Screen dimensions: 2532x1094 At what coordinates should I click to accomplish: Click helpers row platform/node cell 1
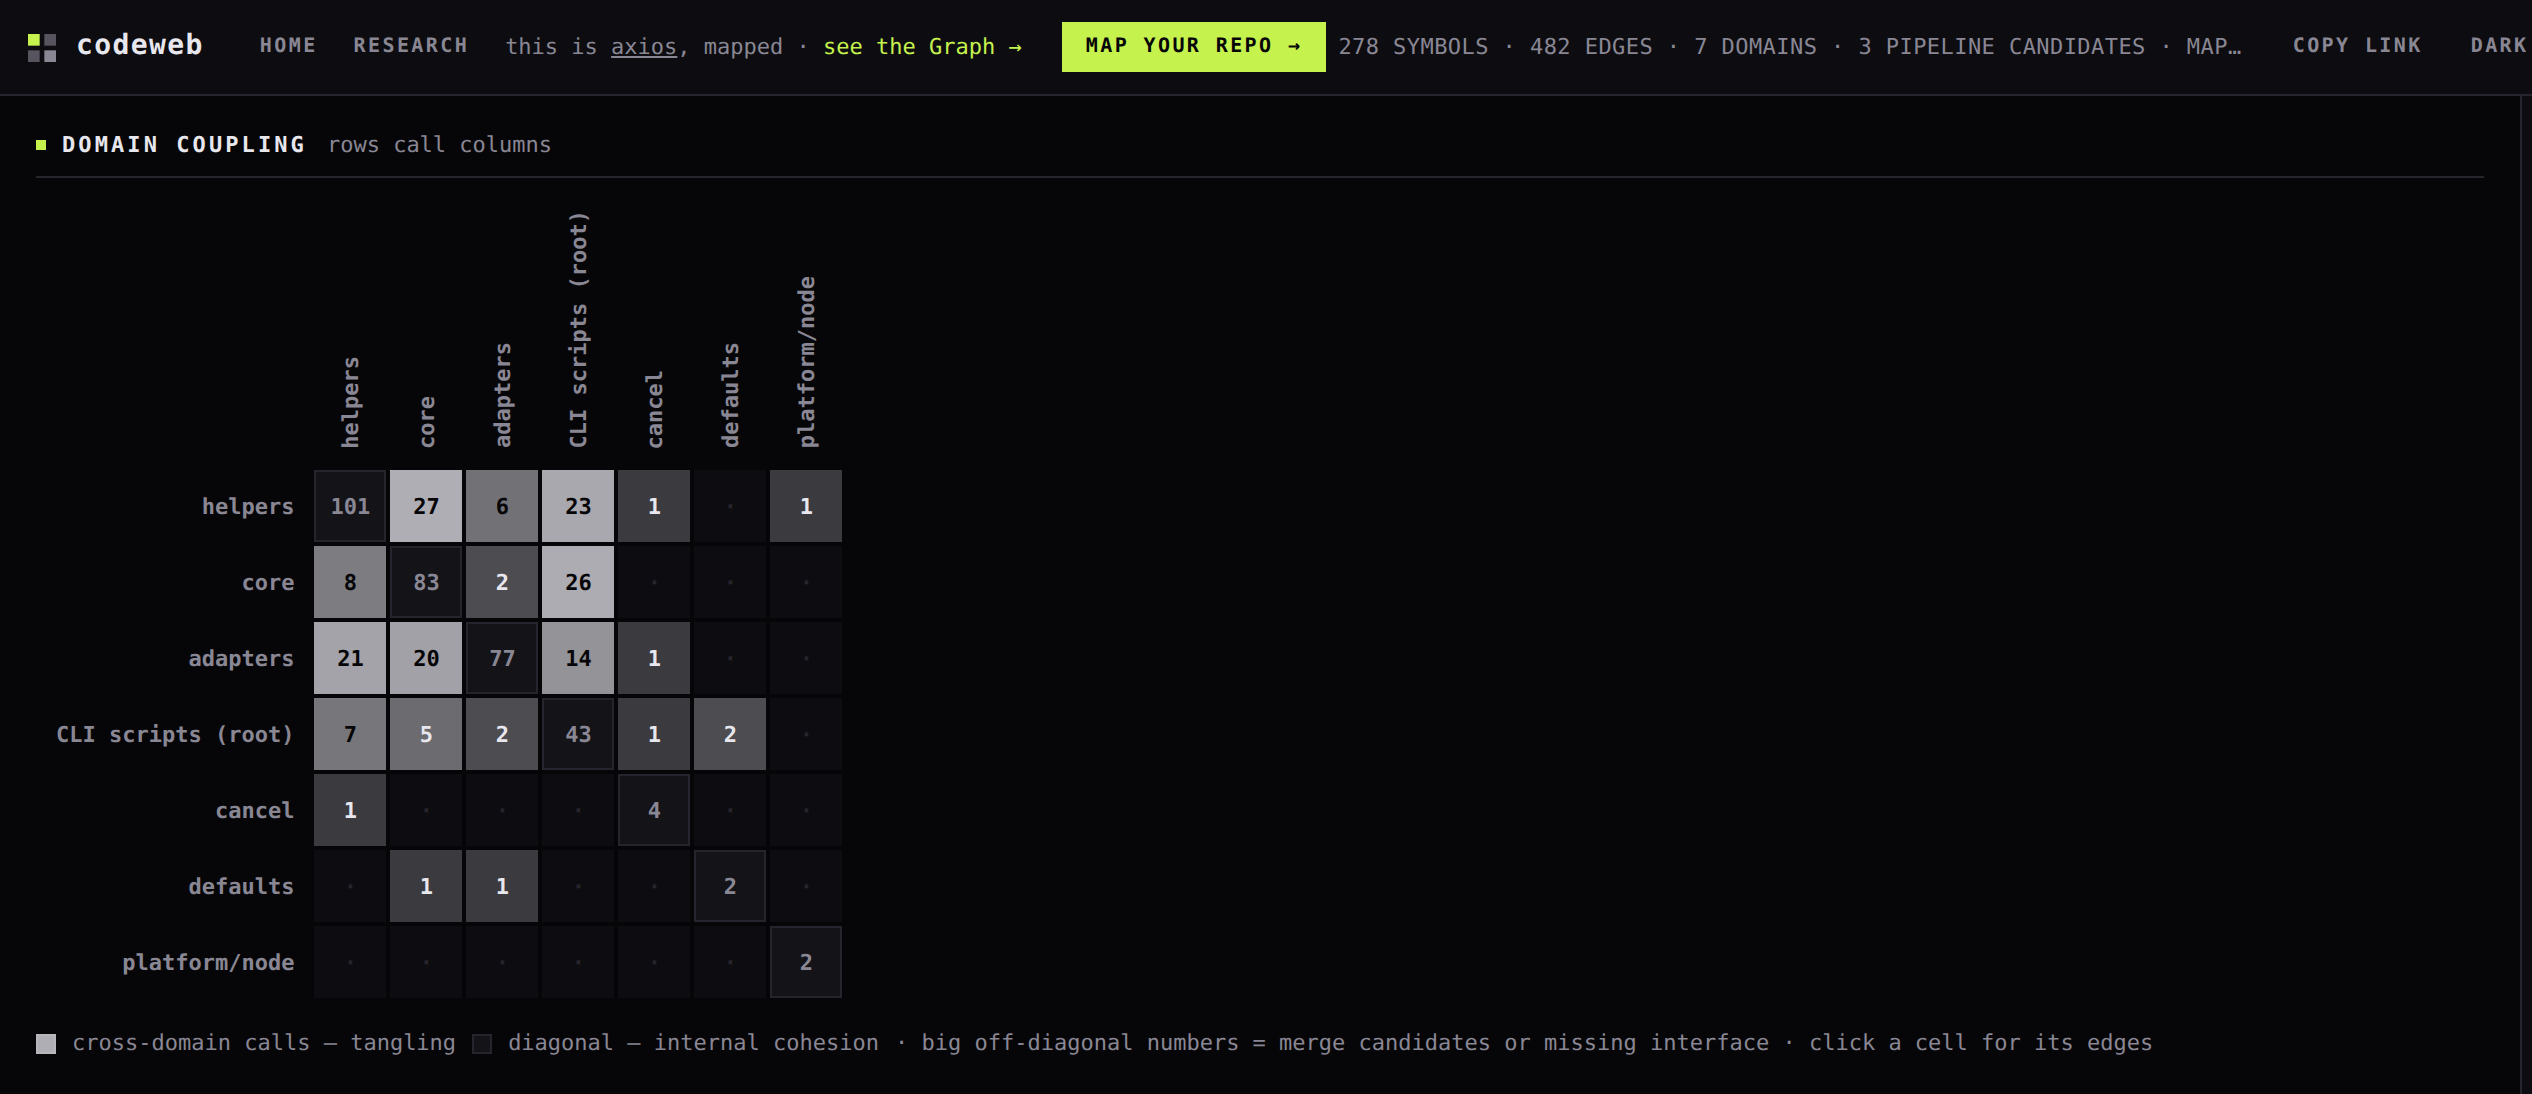[x=806, y=506]
